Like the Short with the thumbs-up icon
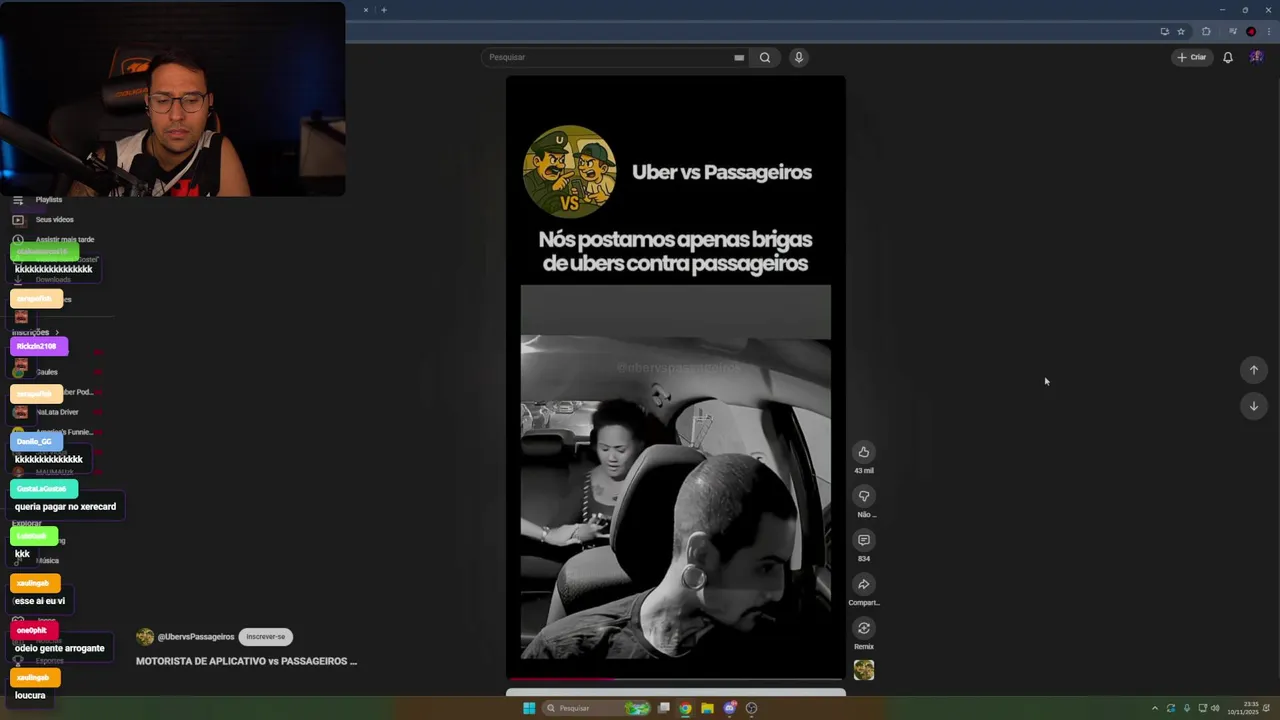 tap(864, 452)
